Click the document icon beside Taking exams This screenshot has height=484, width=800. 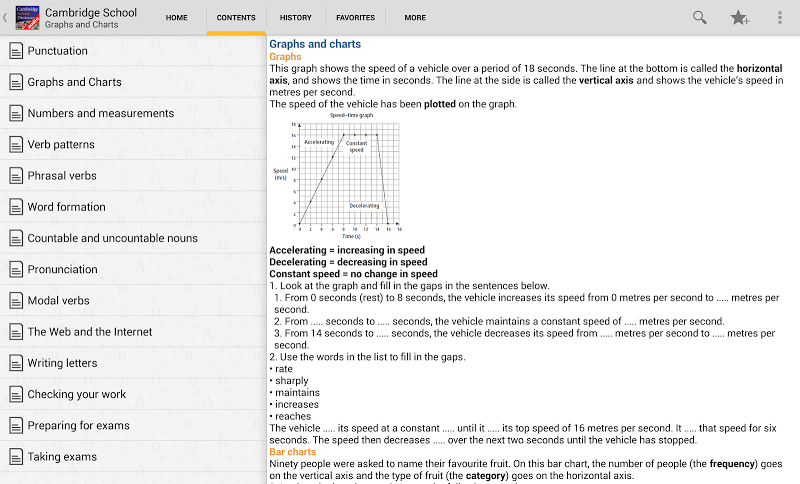point(15,456)
